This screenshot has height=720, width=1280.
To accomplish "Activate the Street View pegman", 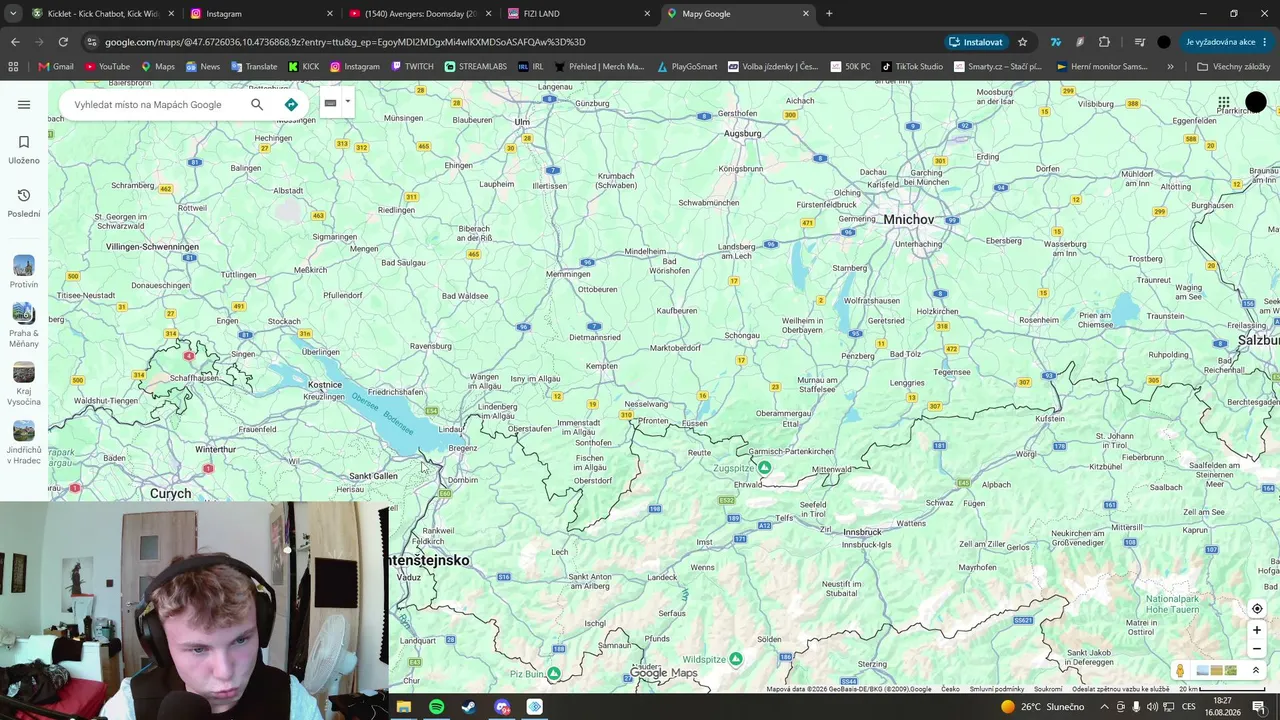I will [x=1180, y=671].
